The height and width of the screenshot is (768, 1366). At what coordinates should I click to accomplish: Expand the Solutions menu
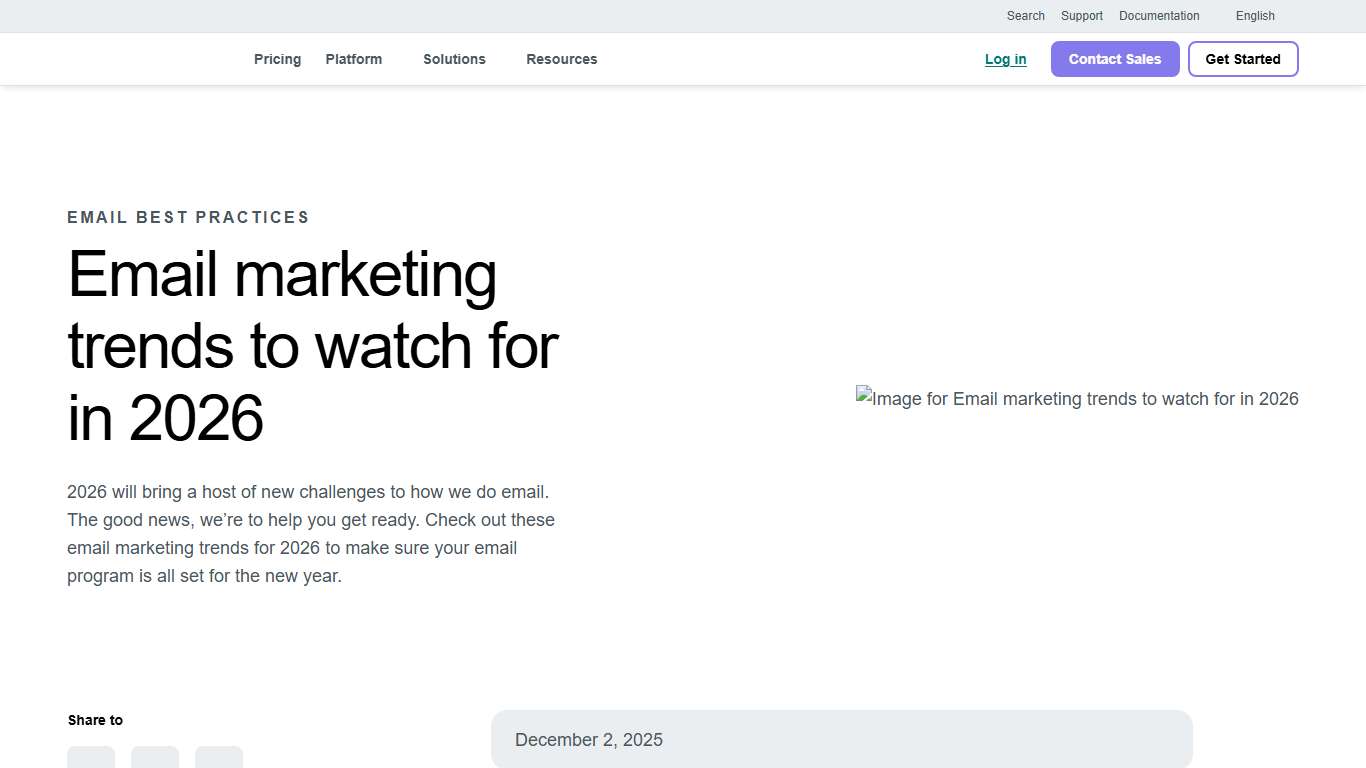coord(454,59)
